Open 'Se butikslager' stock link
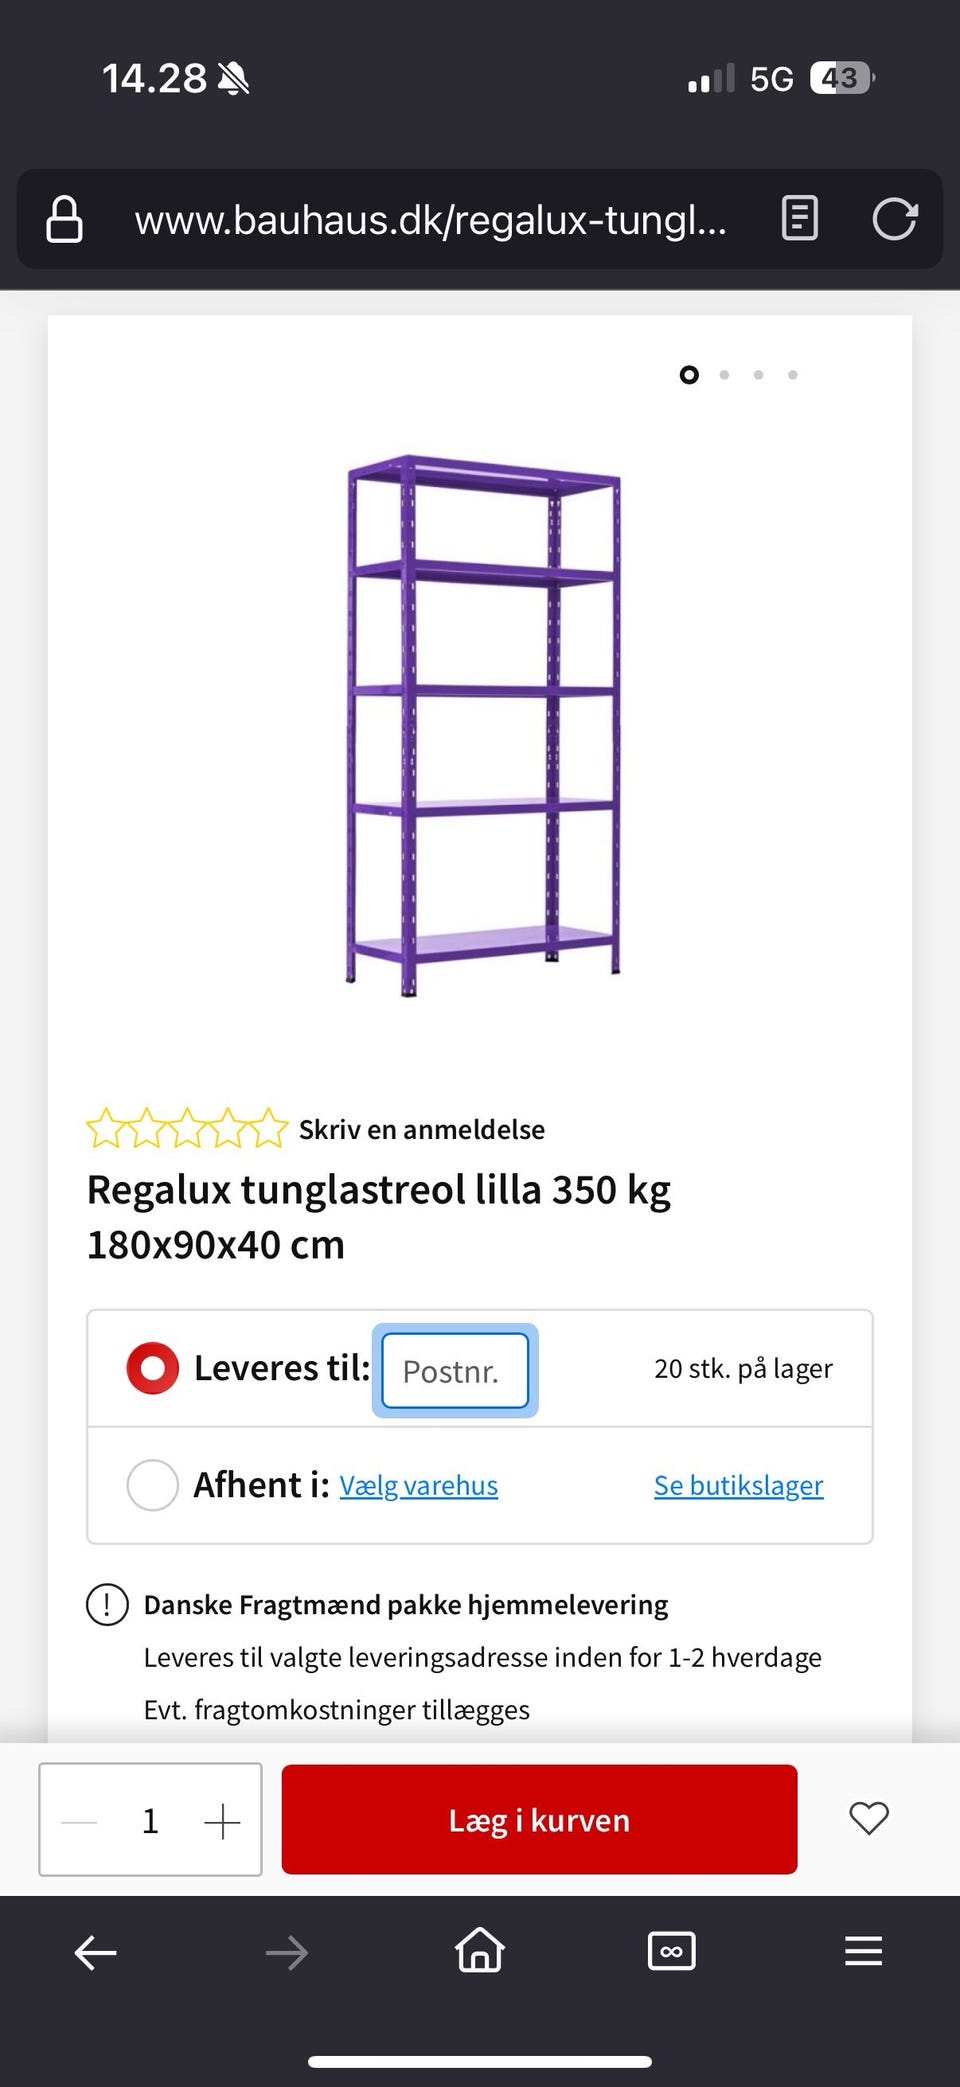 click(x=738, y=1486)
